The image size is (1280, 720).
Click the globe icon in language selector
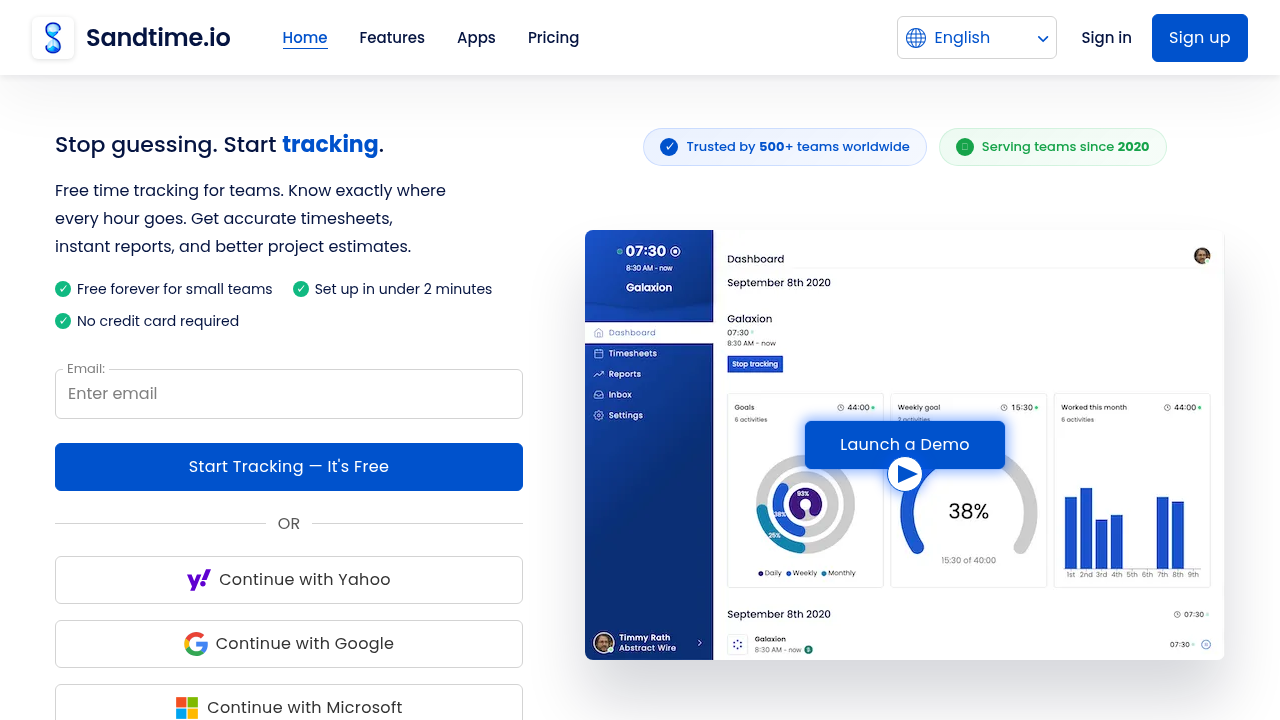916,38
